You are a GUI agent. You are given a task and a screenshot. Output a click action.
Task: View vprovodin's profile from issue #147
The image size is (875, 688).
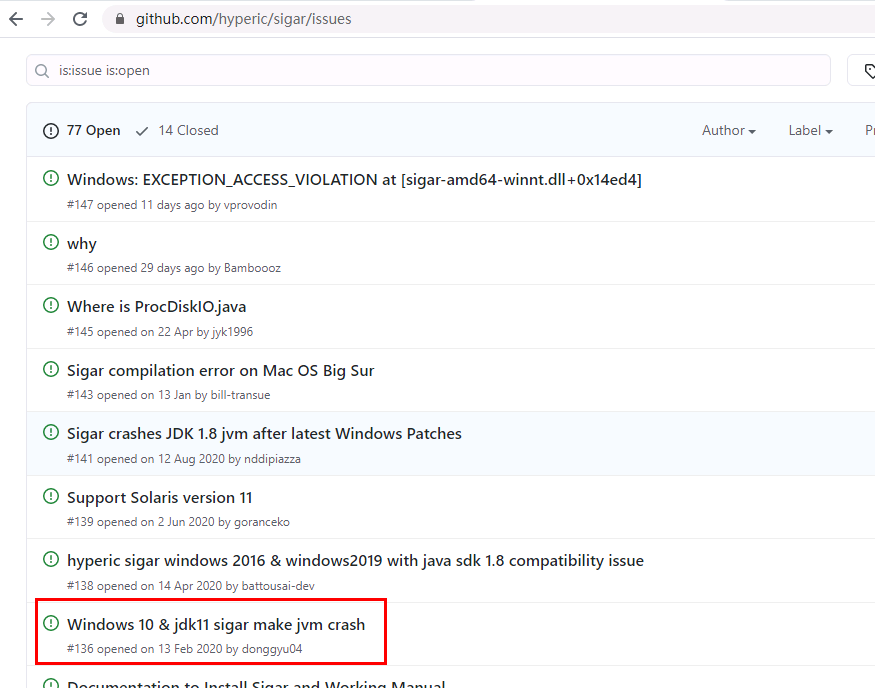click(251, 205)
